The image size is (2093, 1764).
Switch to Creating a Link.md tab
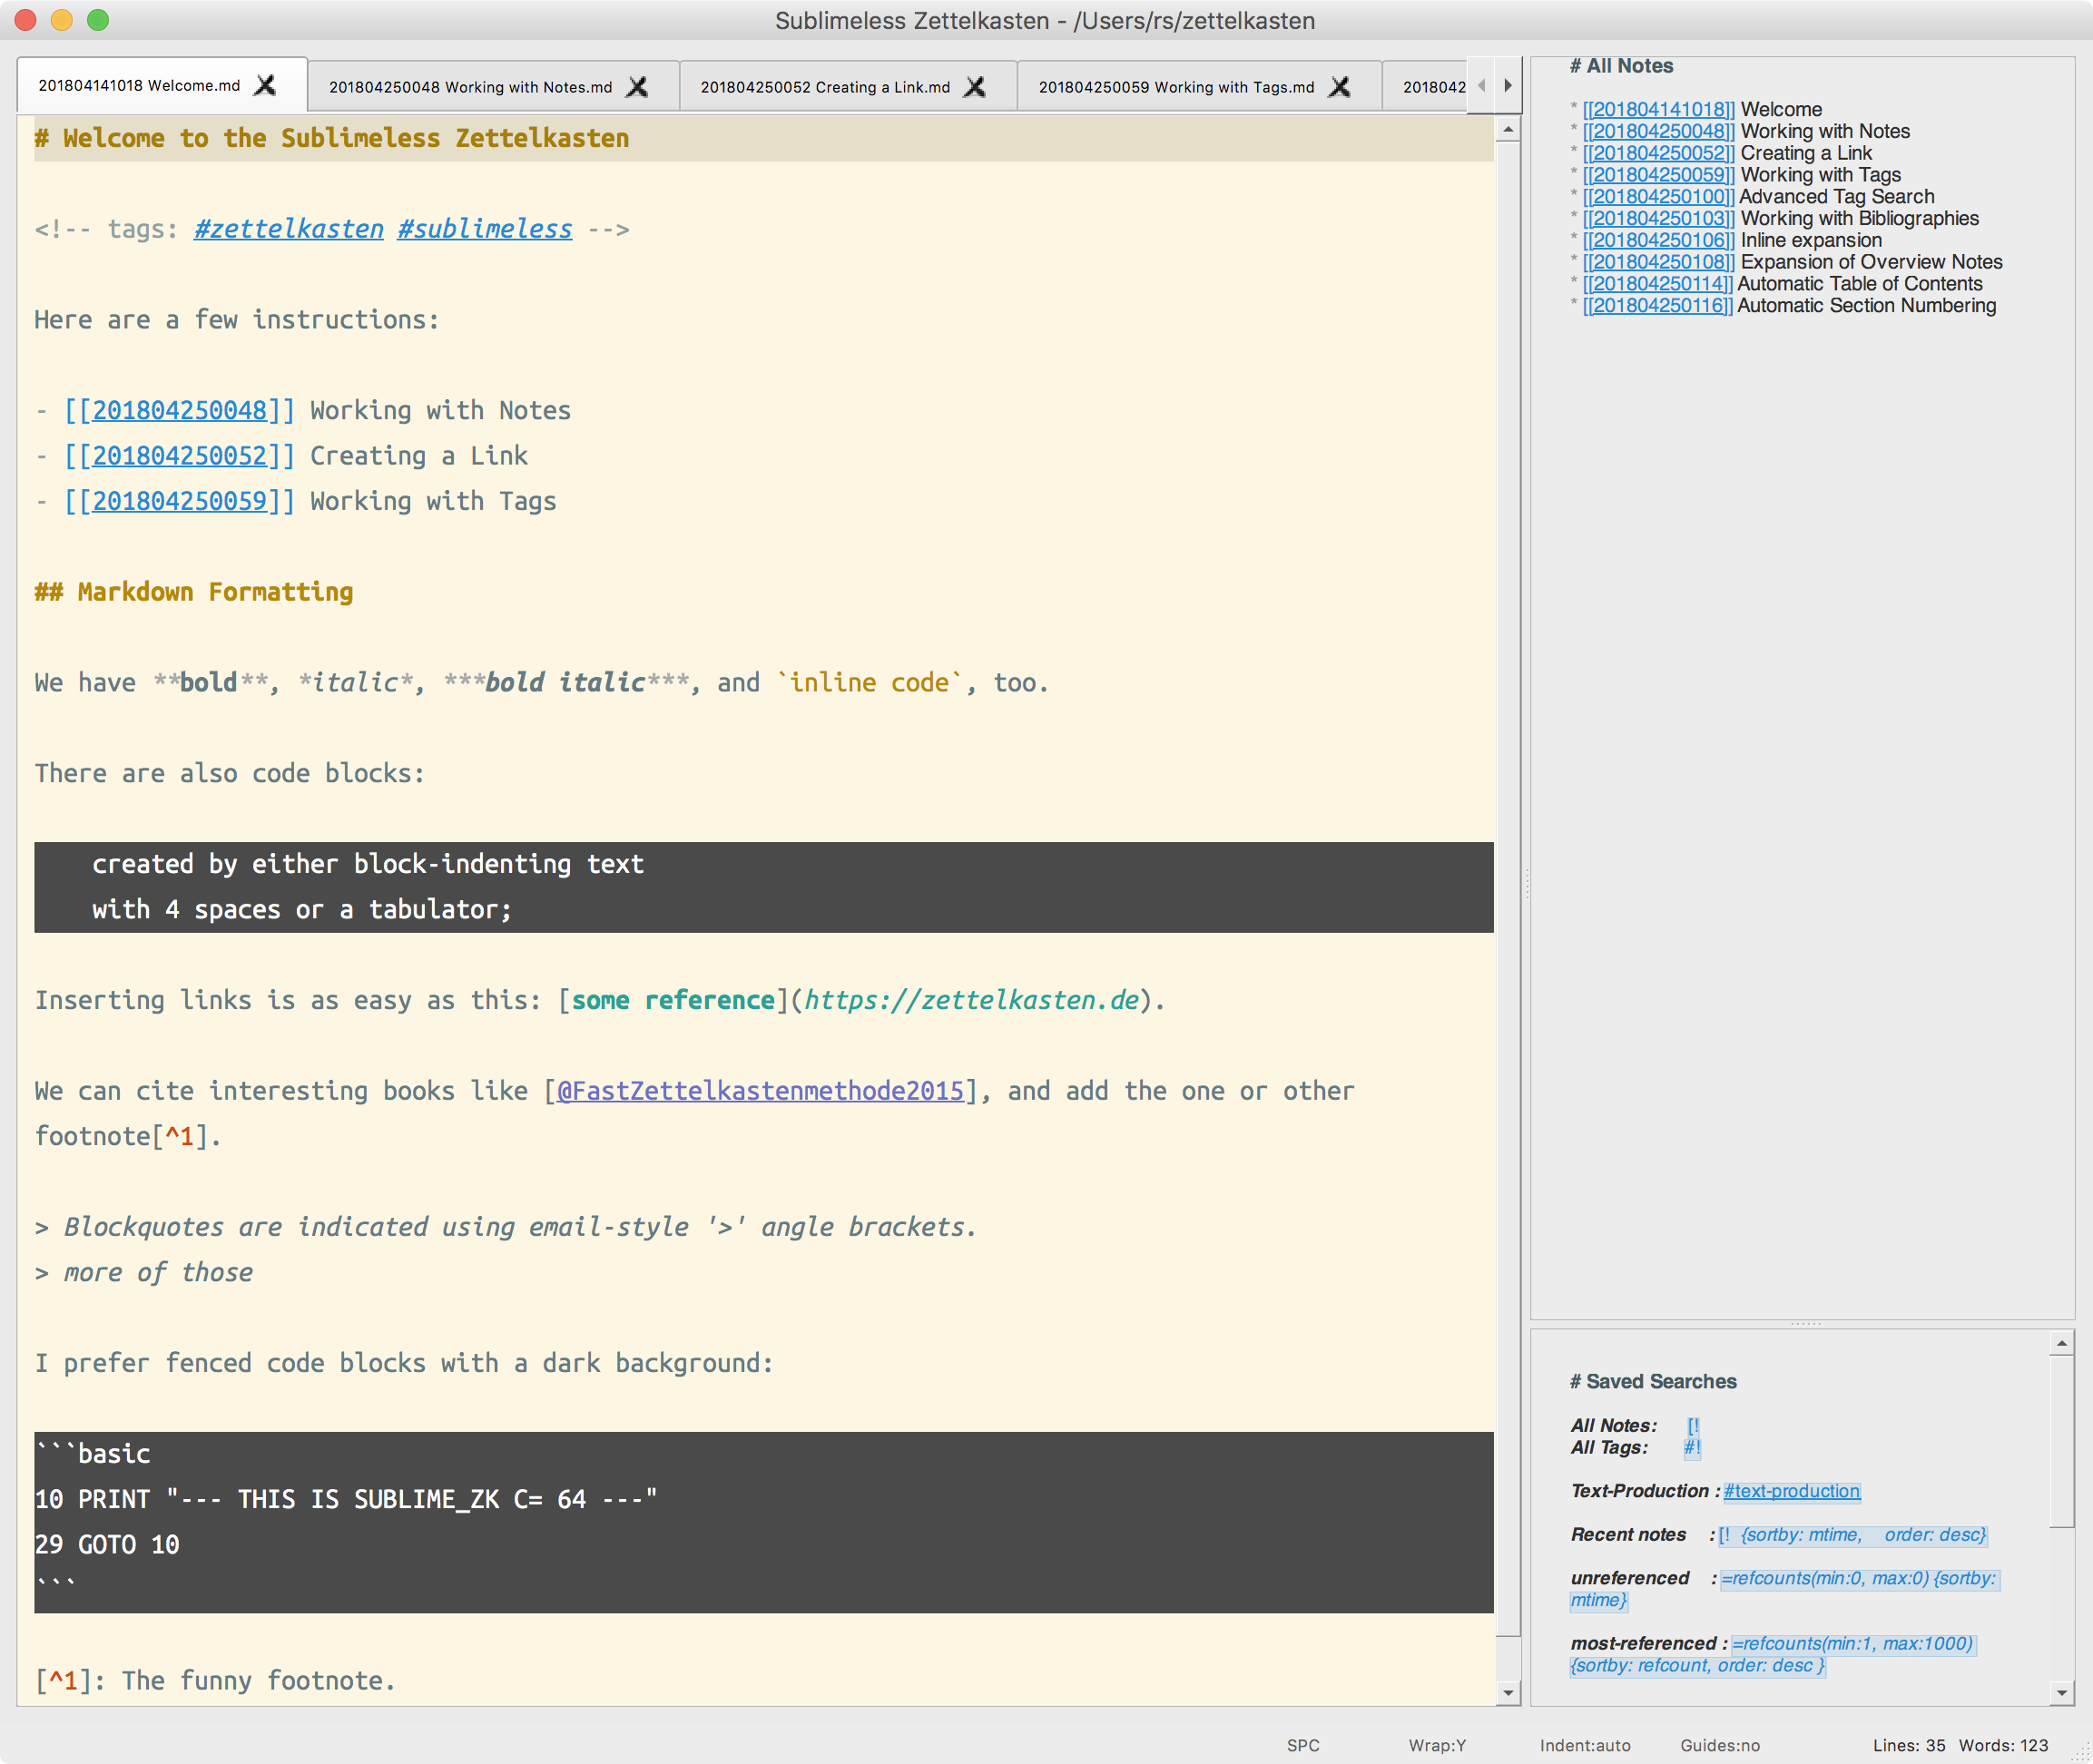[824, 88]
